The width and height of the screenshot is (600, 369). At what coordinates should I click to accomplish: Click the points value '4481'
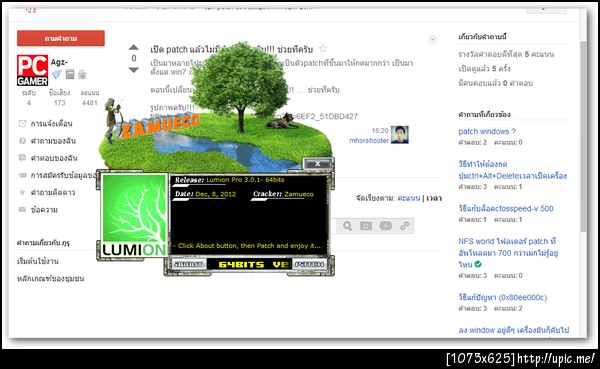pos(90,103)
